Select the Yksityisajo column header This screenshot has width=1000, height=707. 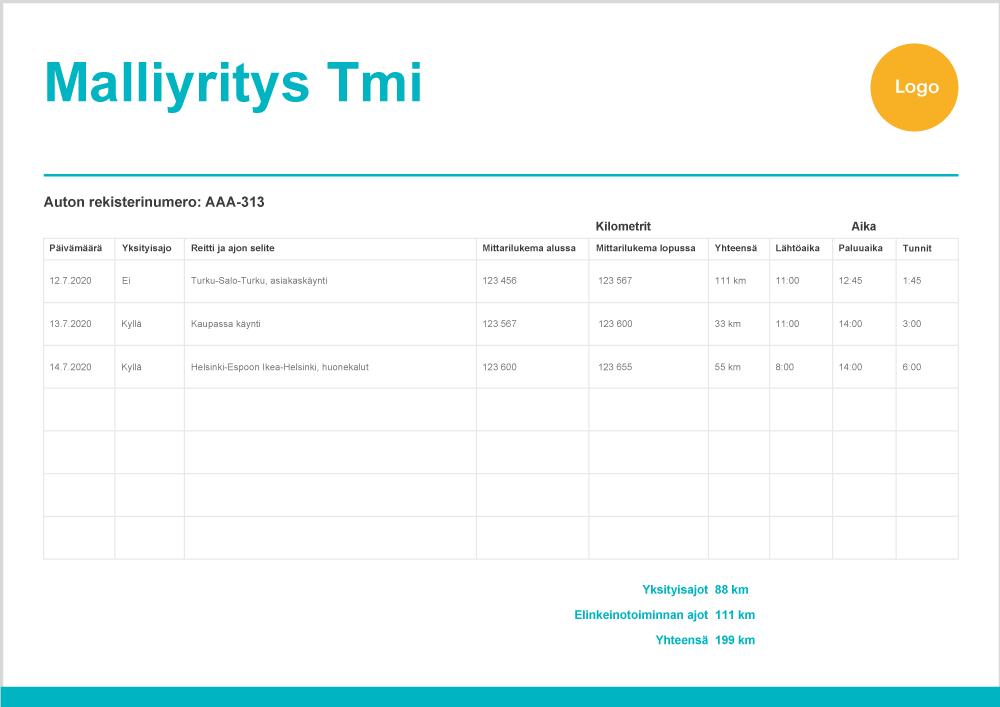click(x=146, y=248)
